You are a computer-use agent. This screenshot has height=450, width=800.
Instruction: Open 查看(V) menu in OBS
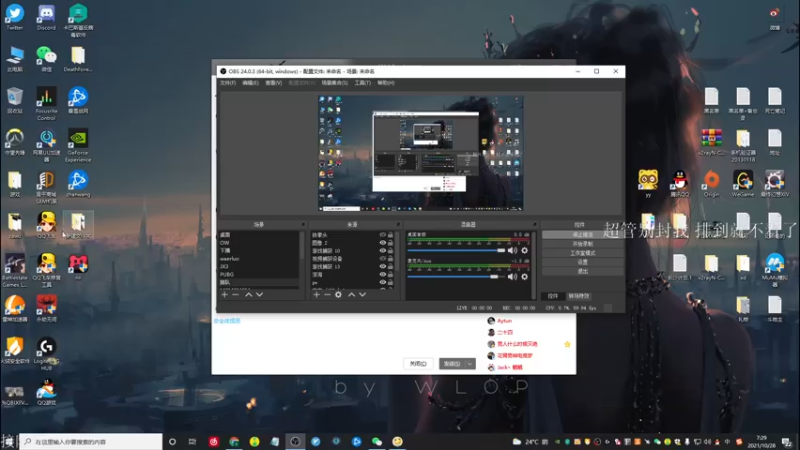pos(273,83)
